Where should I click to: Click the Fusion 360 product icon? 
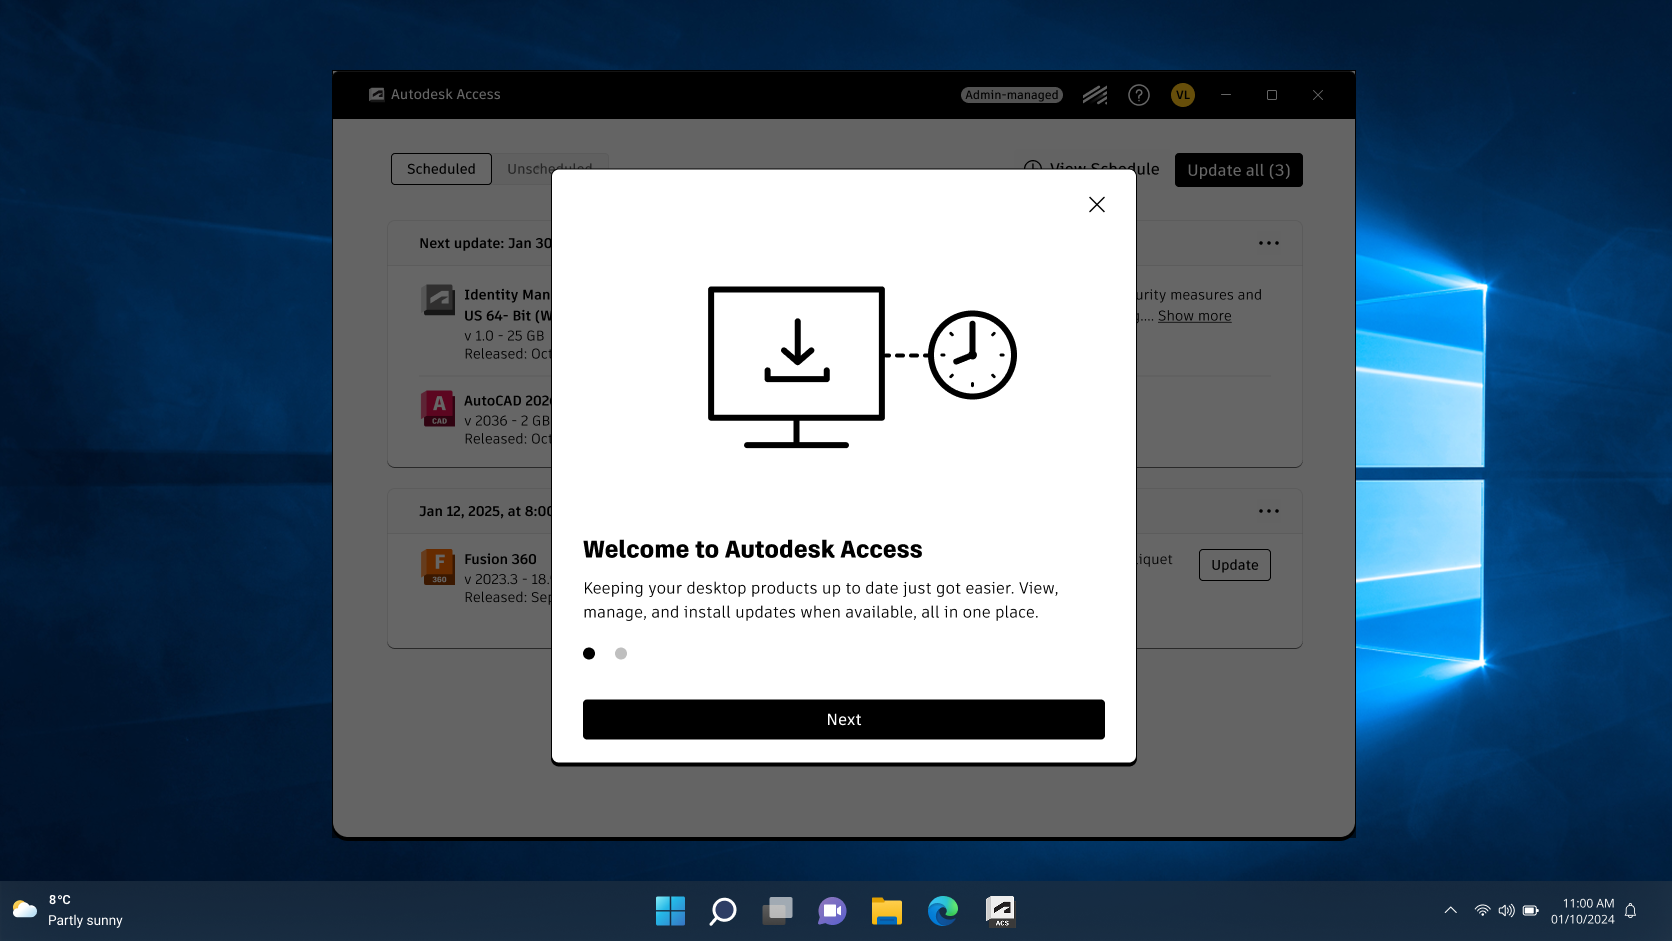(438, 567)
